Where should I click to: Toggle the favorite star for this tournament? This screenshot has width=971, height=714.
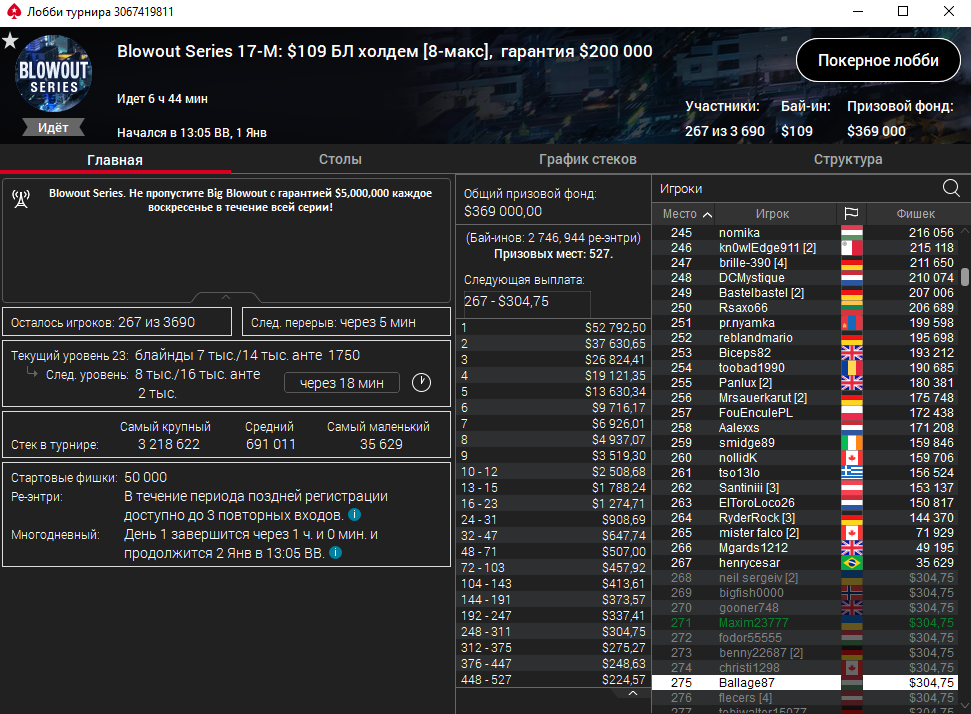(10, 41)
